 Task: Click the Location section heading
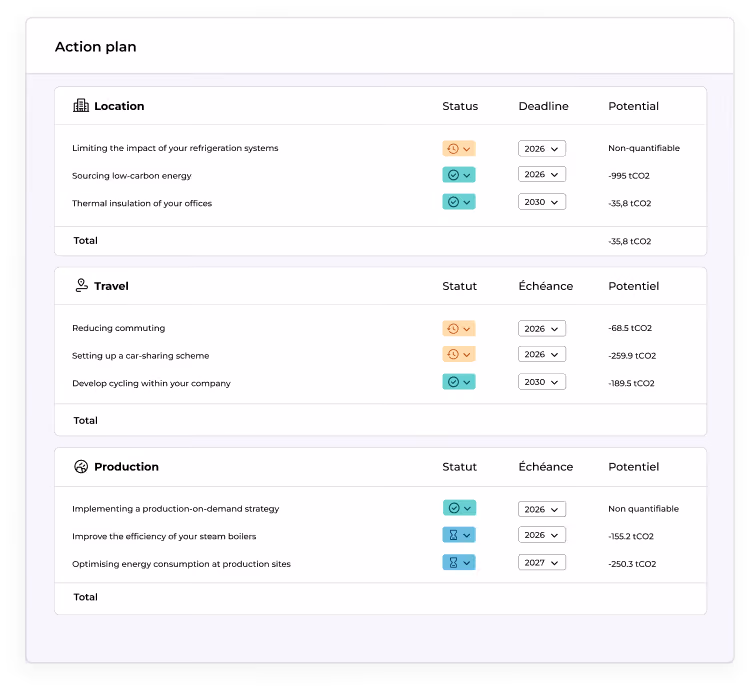pos(119,106)
